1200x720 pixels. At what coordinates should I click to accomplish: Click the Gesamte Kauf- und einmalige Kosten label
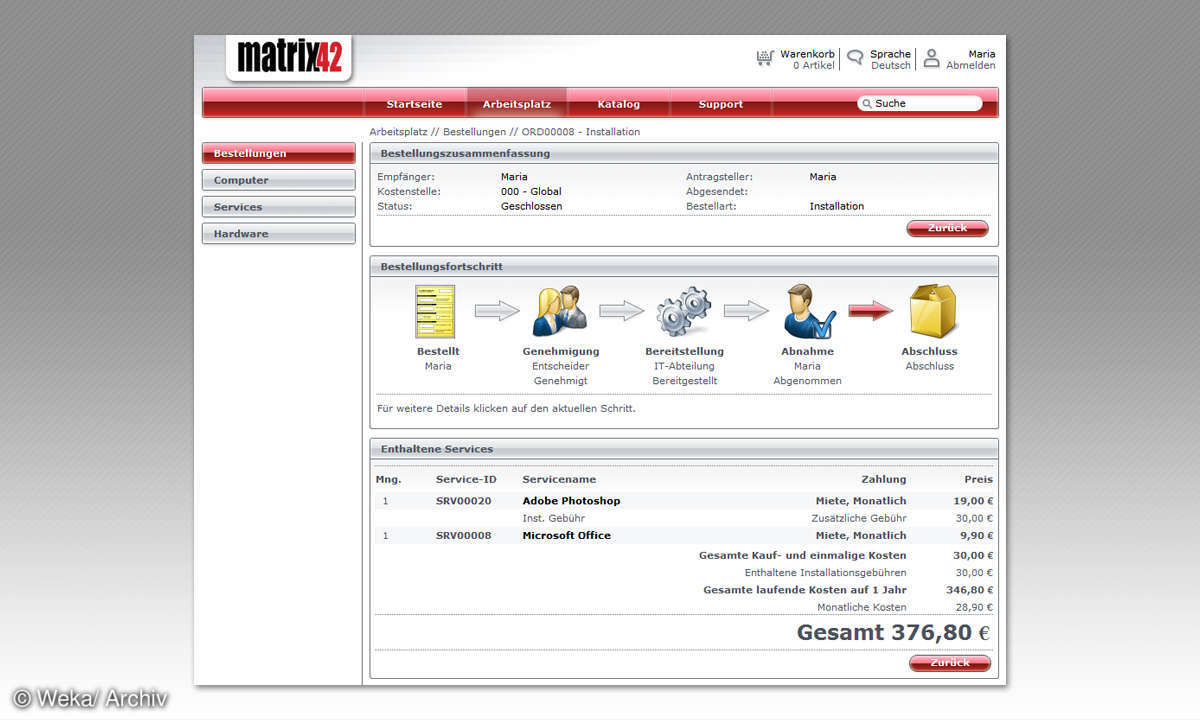click(802, 555)
